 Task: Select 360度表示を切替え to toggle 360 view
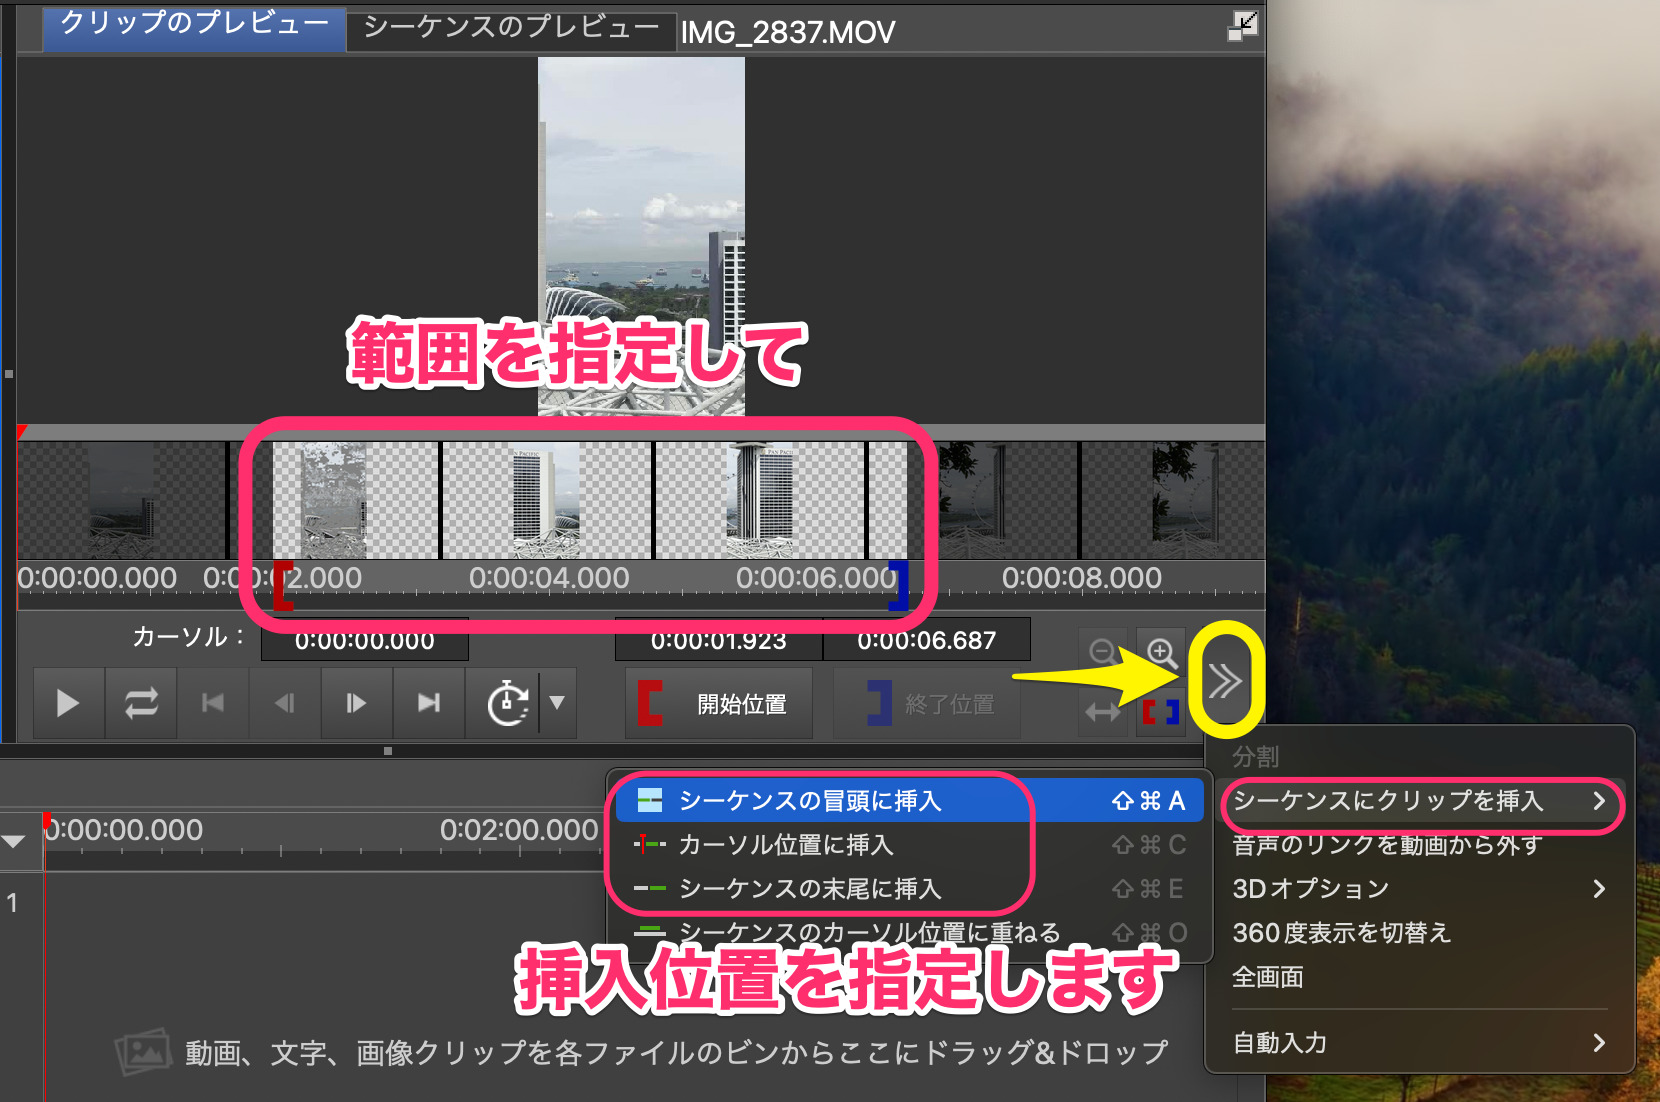tap(1341, 932)
